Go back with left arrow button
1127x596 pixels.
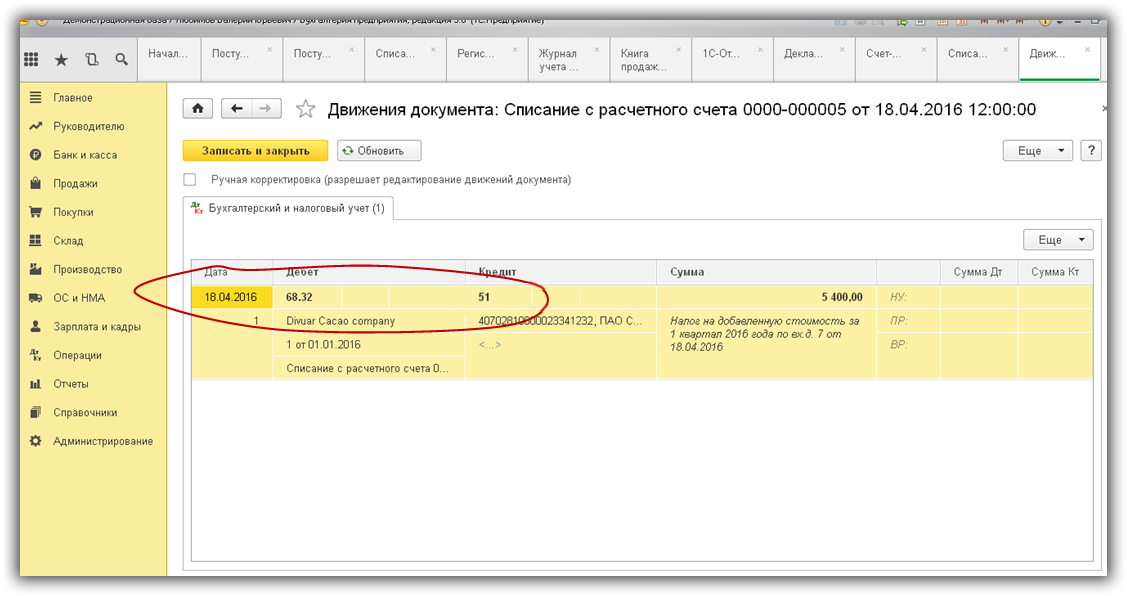236,109
